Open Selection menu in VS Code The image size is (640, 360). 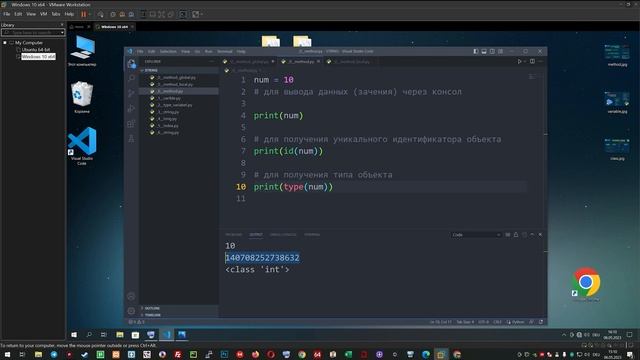[168, 51]
